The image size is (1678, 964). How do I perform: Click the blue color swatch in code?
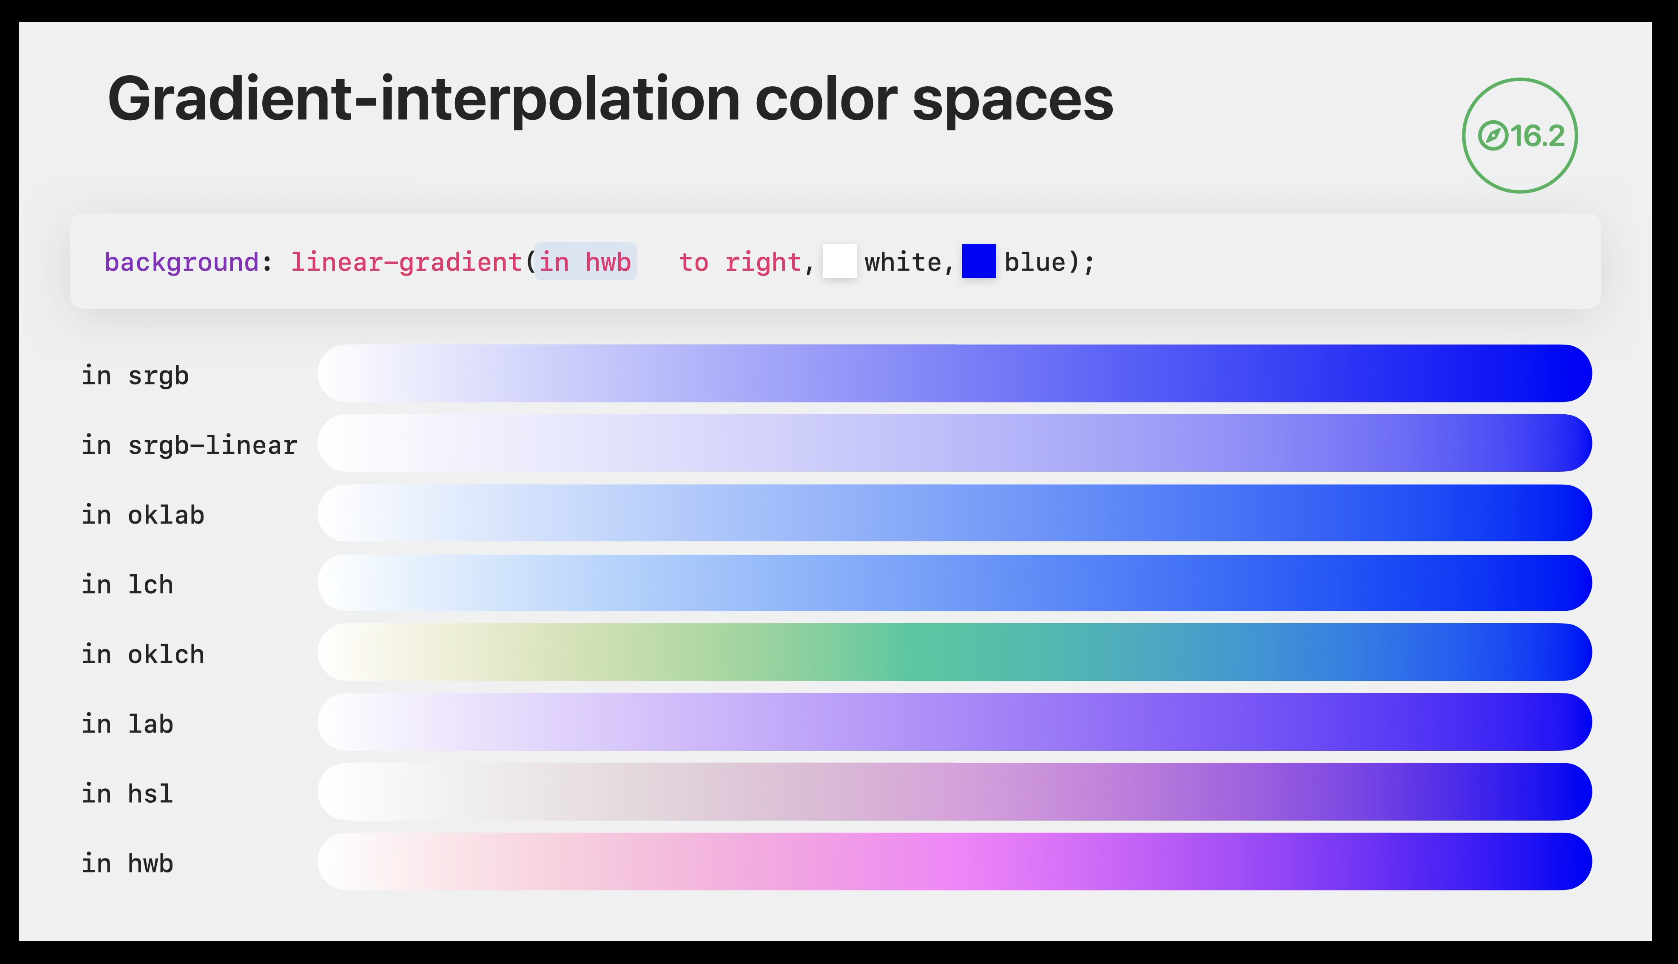pos(979,261)
